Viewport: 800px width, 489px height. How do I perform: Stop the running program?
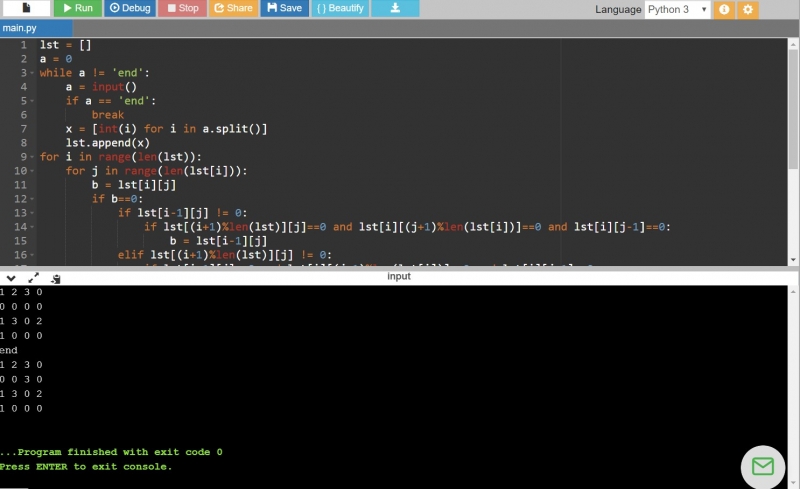point(182,8)
